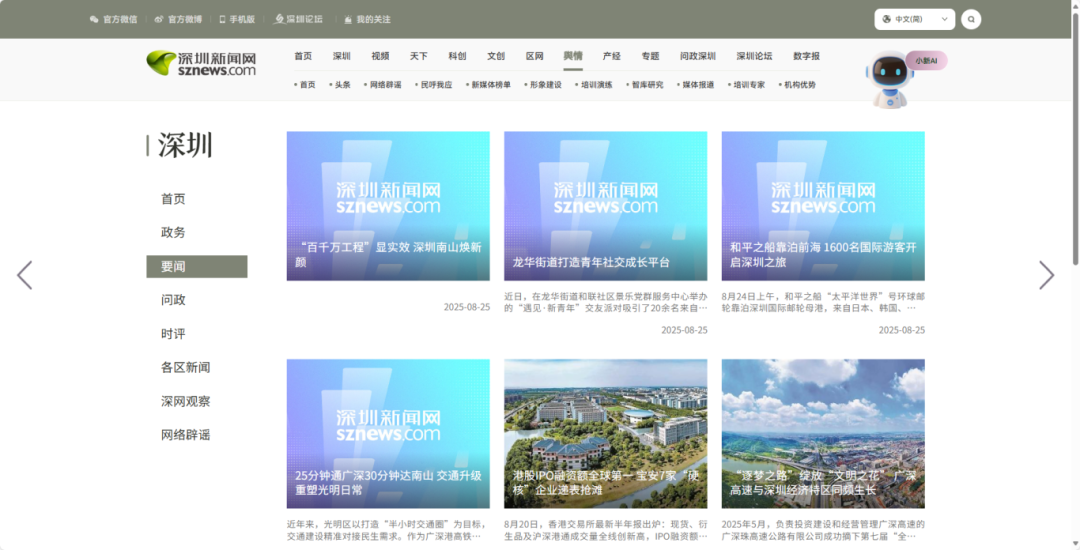Go to the previous slide arrow
Screen dimensions: 1080x550
pos(25,275)
